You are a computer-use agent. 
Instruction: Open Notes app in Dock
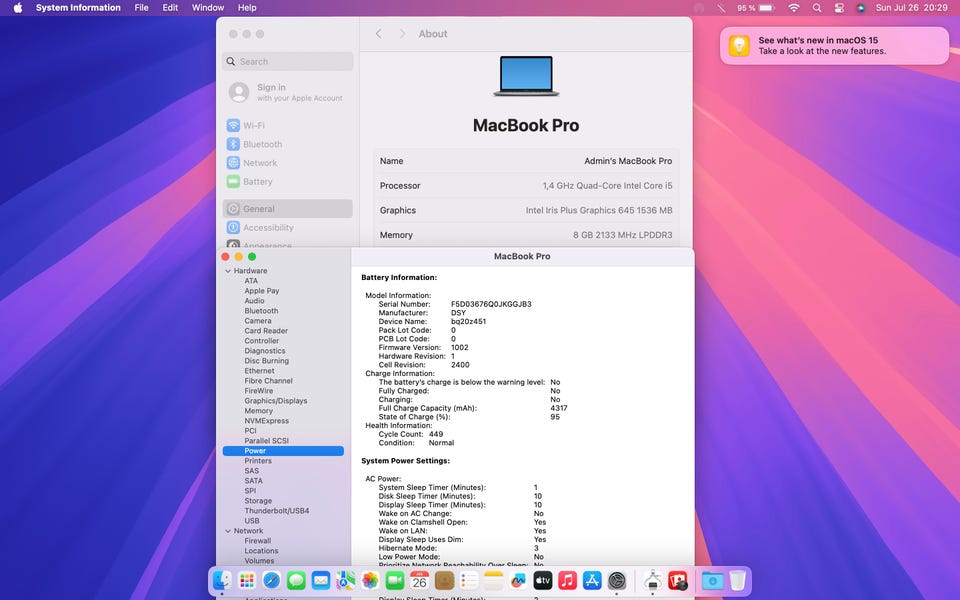(x=493, y=580)
